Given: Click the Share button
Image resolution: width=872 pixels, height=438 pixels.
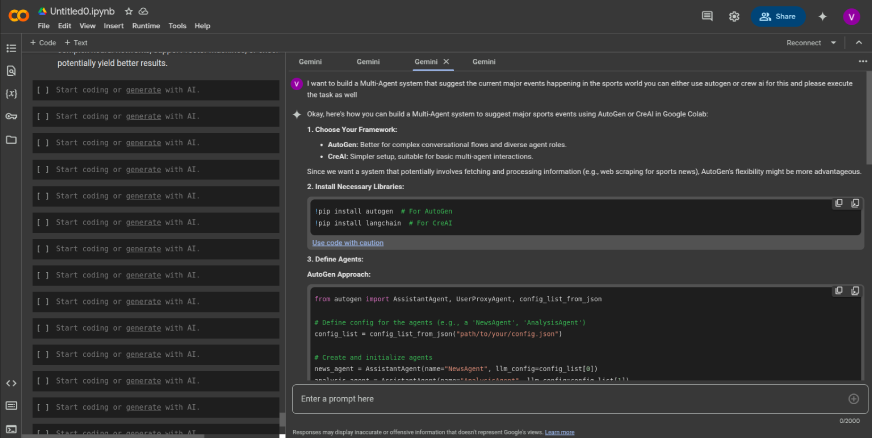Looking at the screenshot, I should click(778, 16).
